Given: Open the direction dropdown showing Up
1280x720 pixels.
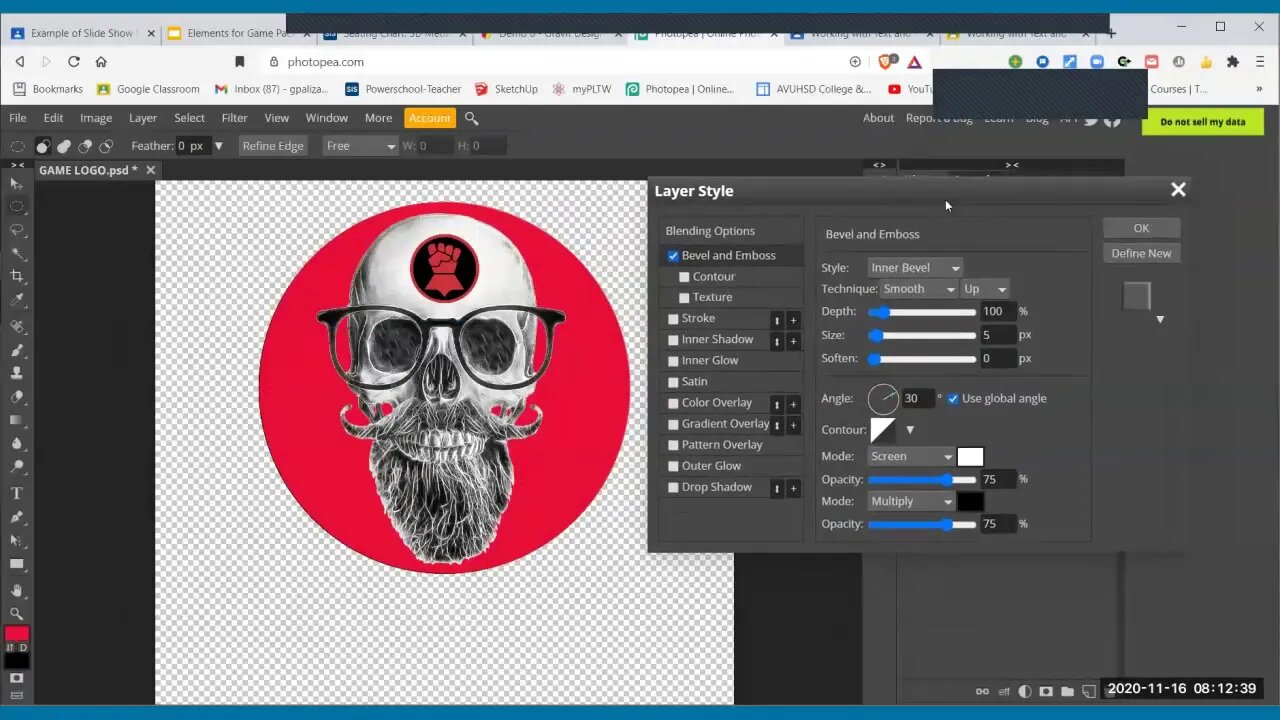Looking at the screenshot, I should pyautogui.click(x=984, y=289).
